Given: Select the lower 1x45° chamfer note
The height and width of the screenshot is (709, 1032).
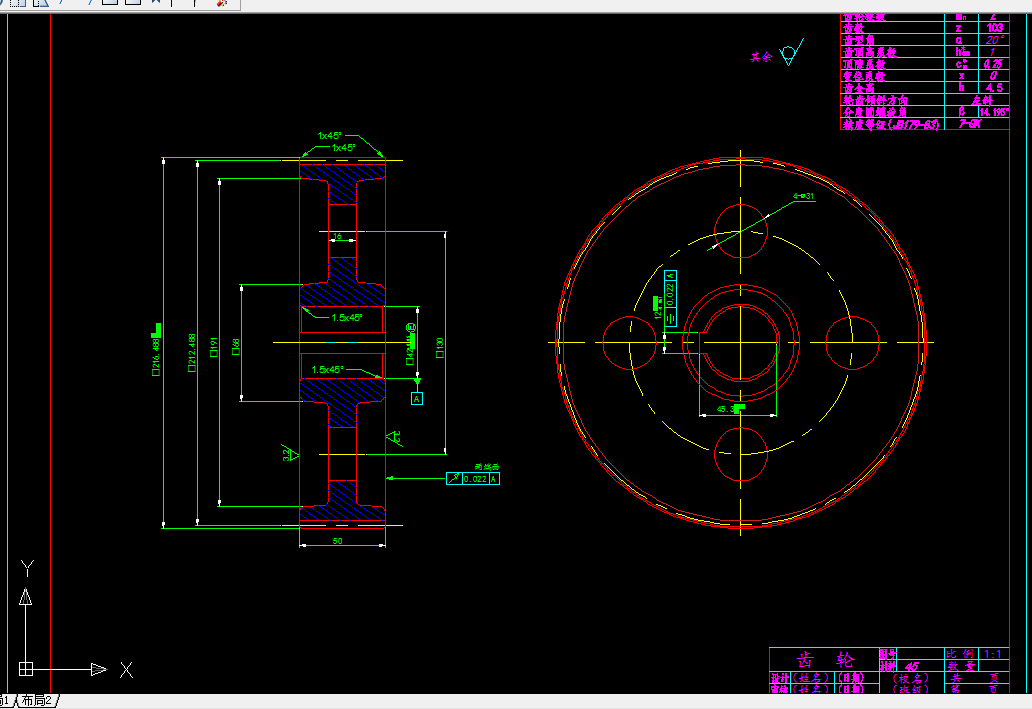Looking at the screenshot, I should tap(344, 147).
